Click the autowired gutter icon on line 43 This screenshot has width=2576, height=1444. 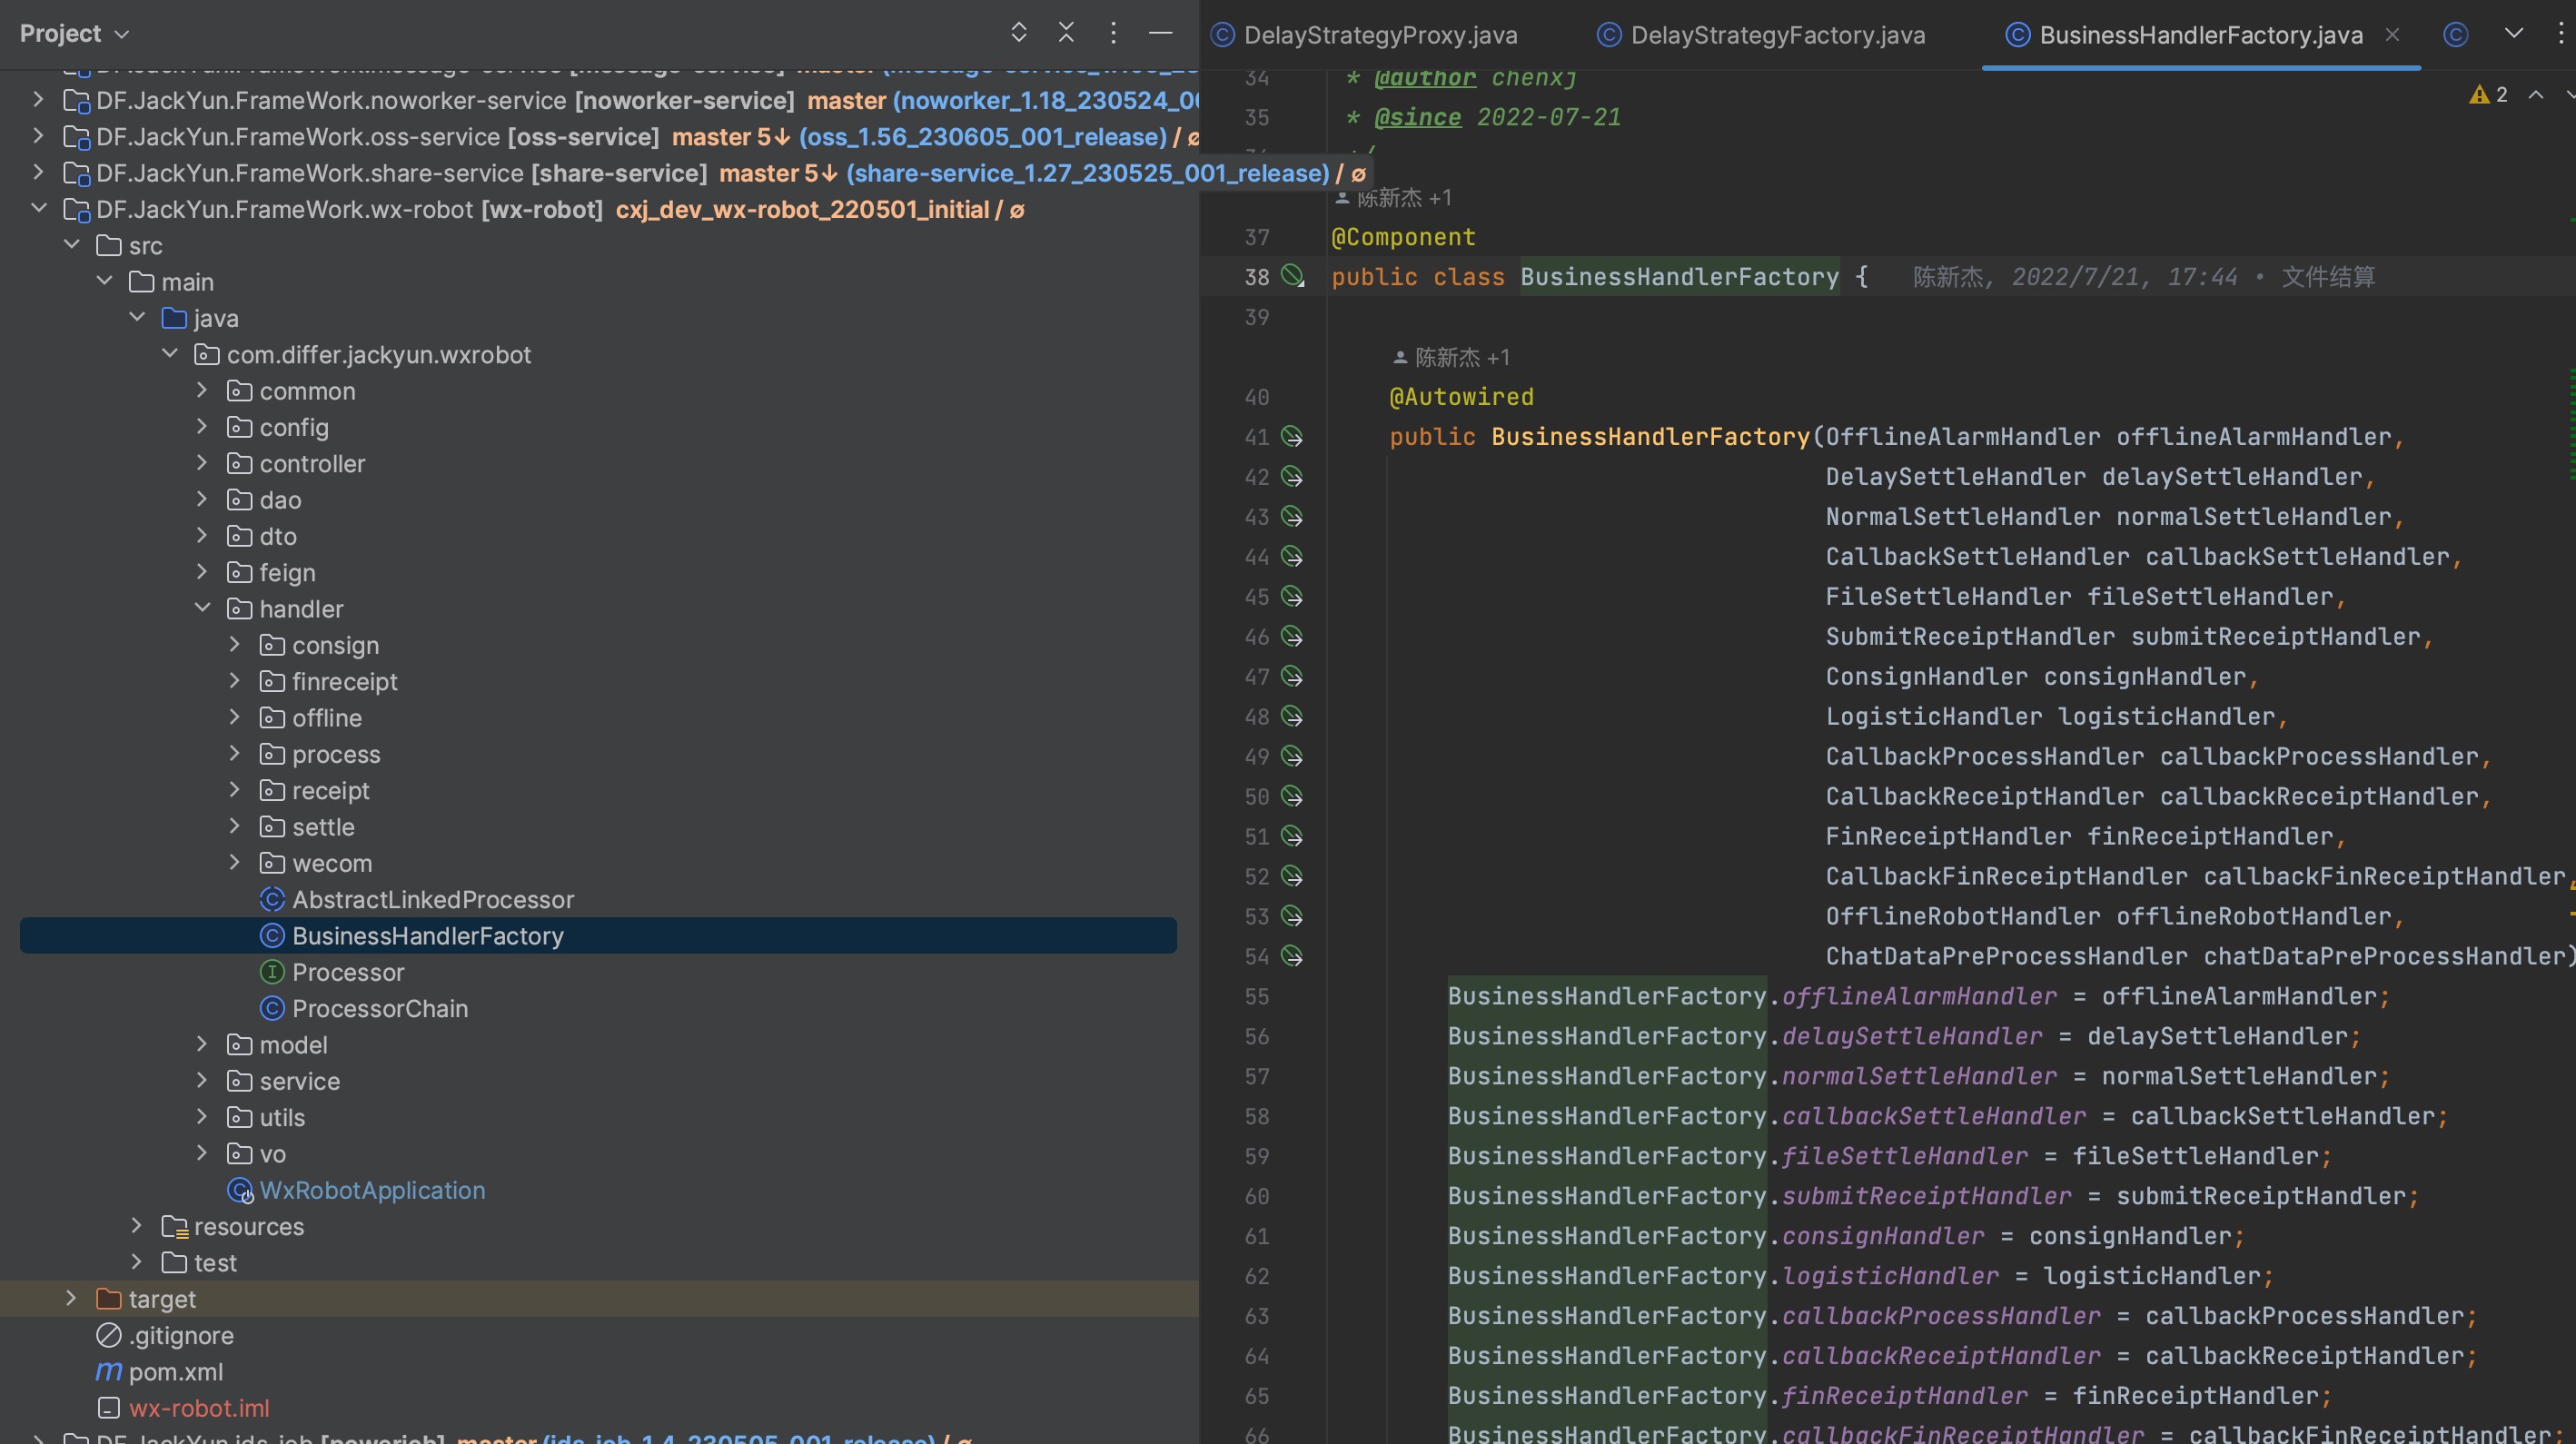(1292, 517)
